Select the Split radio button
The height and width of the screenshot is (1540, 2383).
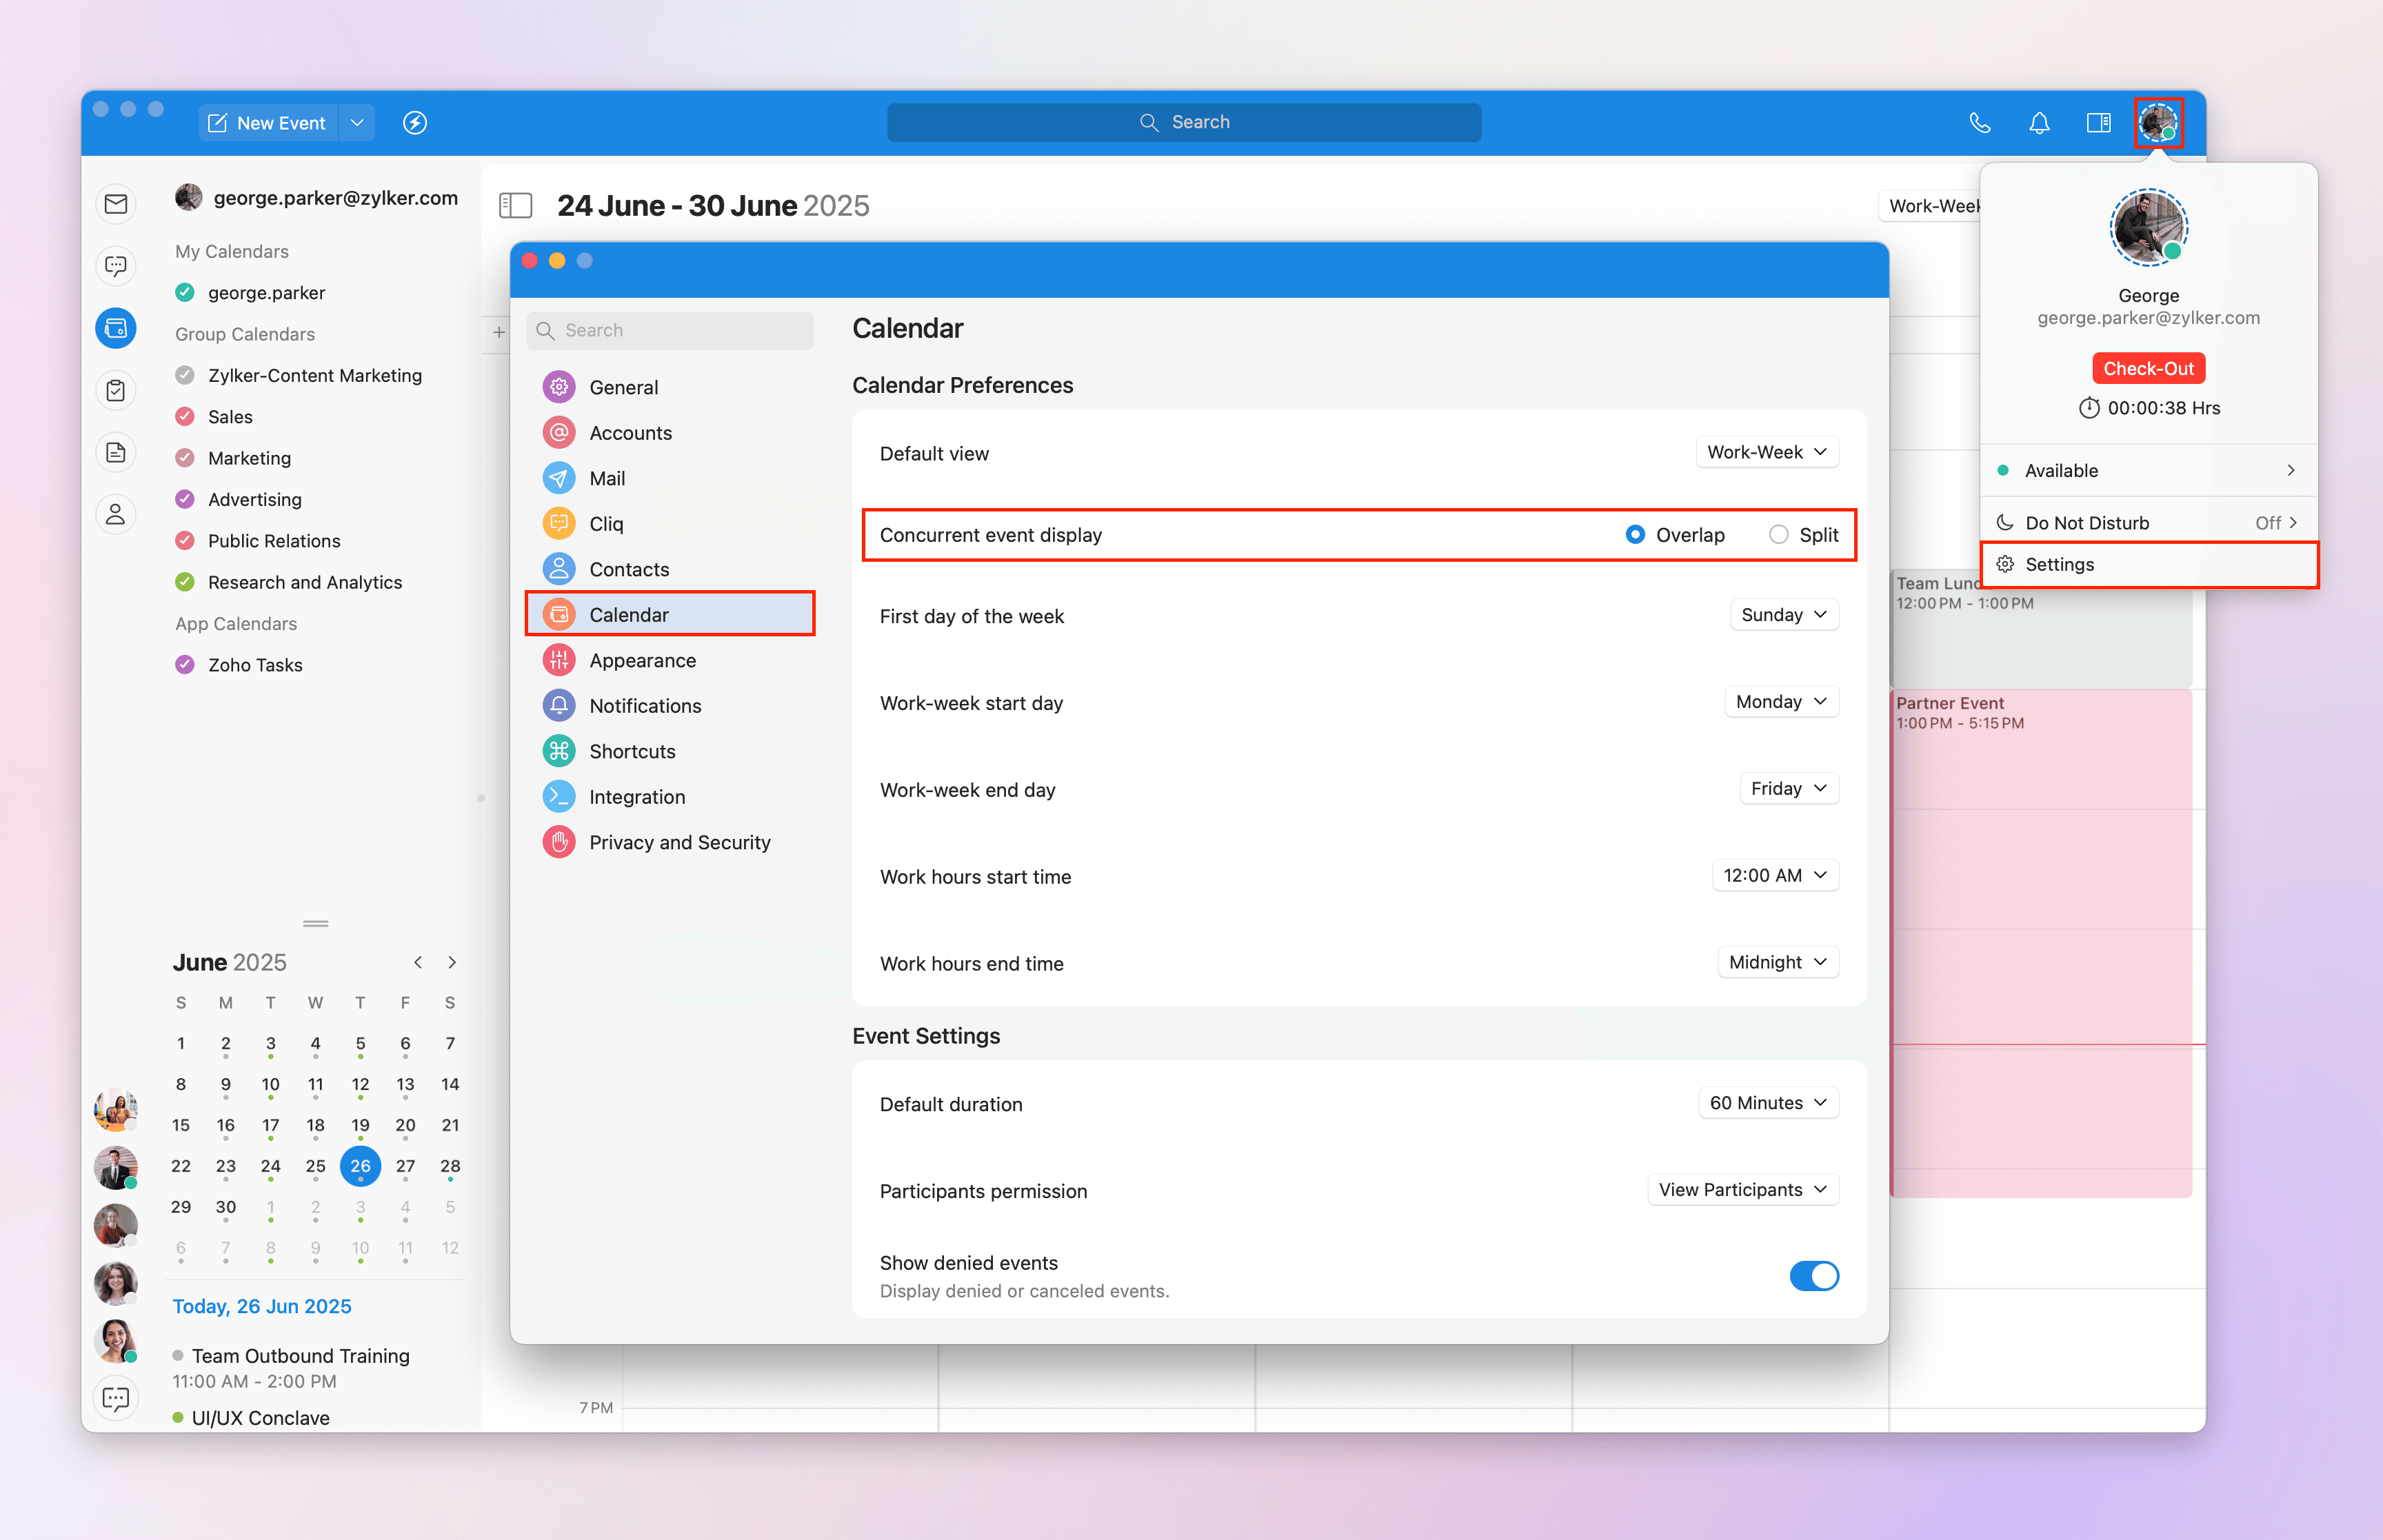click(1778, 535)
